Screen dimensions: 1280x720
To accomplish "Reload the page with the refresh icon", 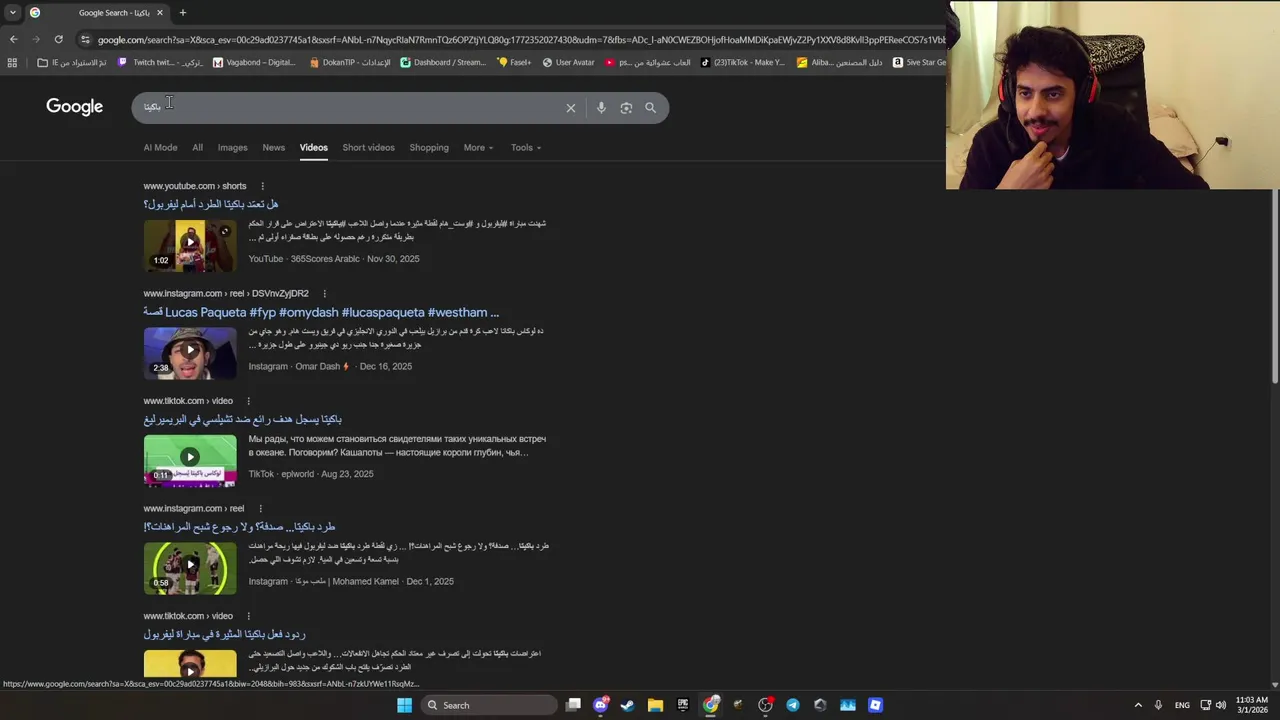I will click(59, 39).
